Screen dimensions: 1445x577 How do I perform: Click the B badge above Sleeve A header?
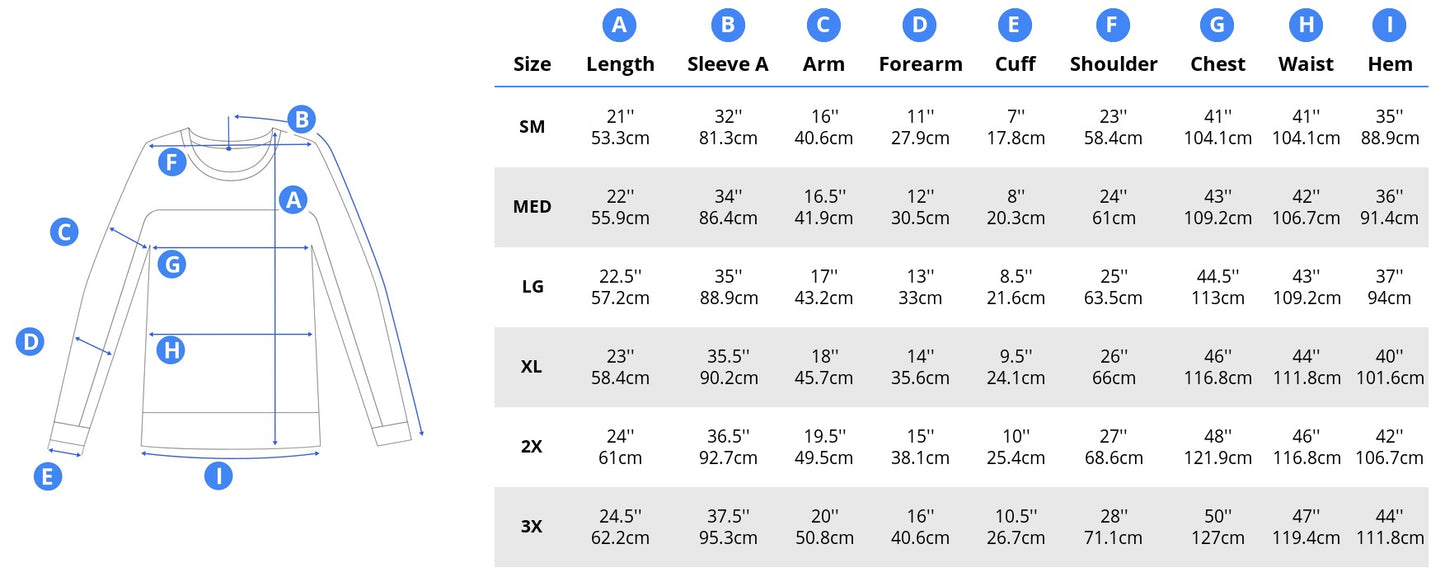727,25
